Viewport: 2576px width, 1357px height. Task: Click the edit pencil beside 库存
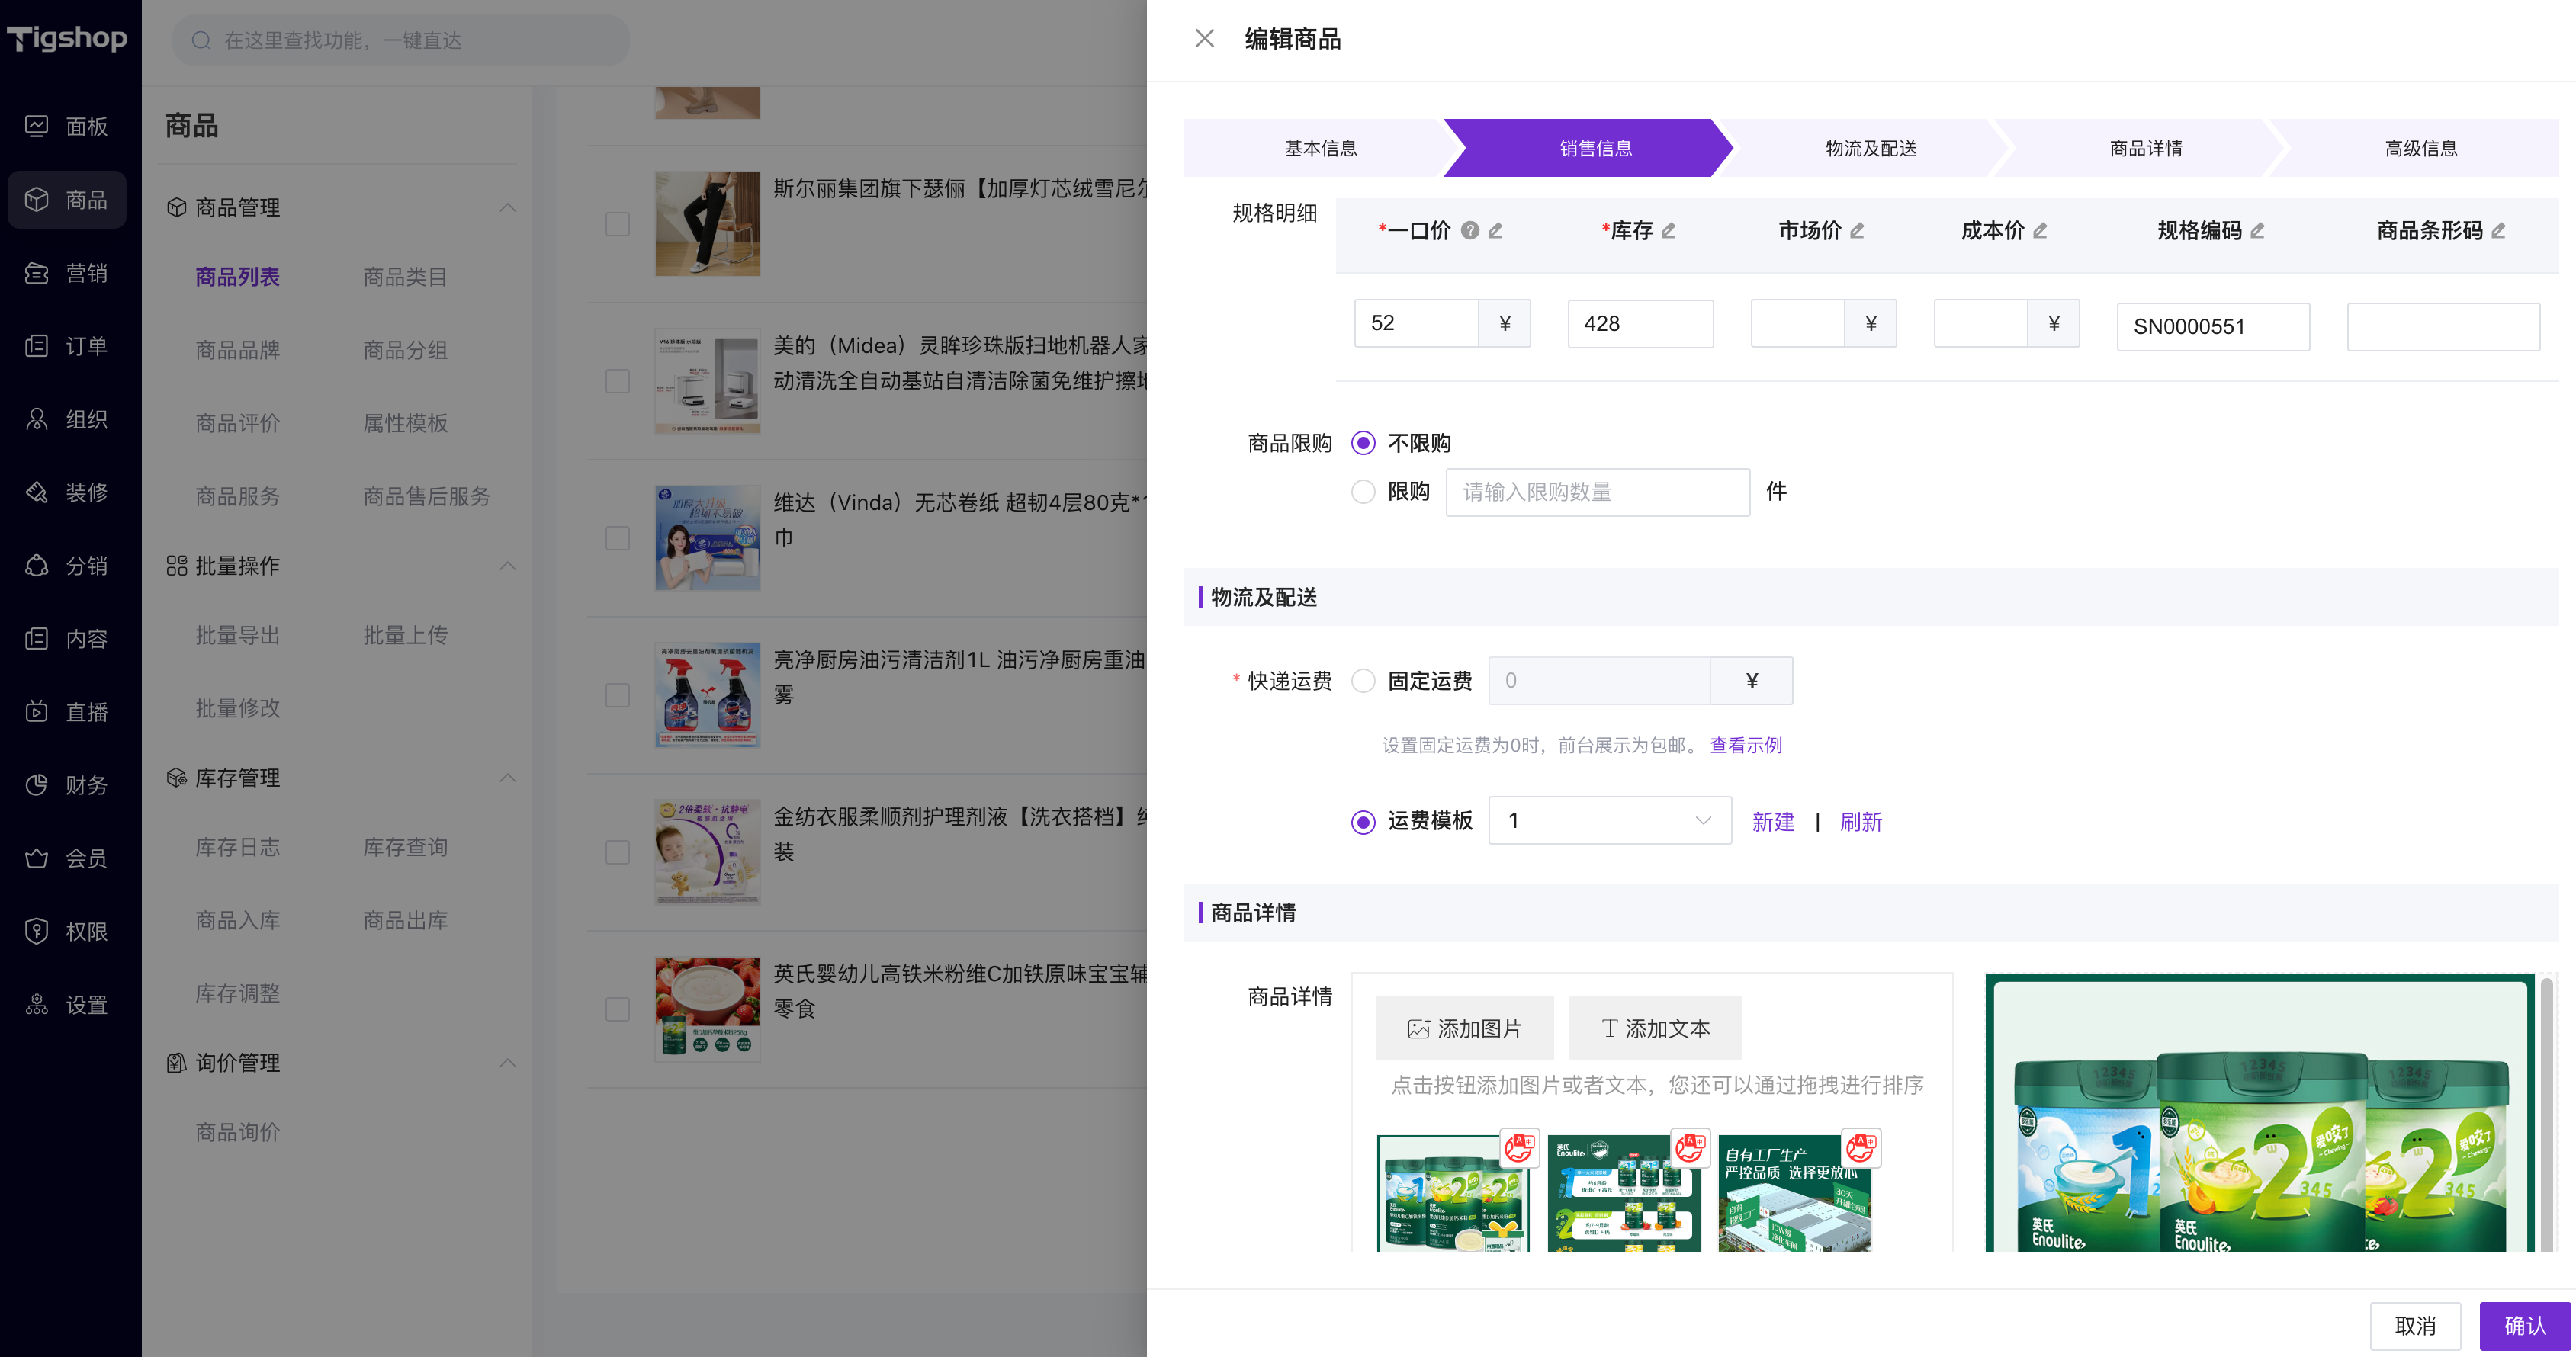pos(1668,230)
